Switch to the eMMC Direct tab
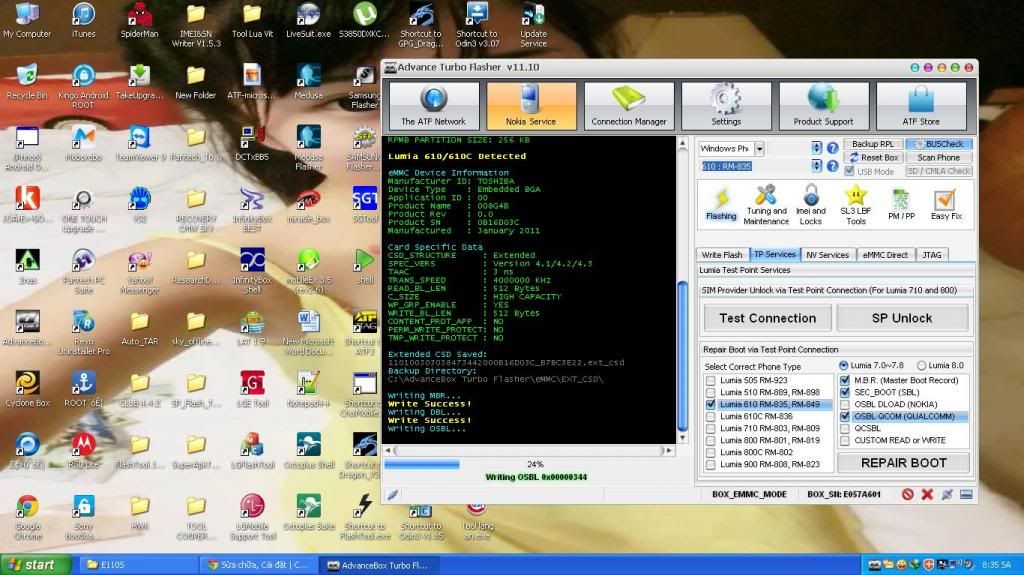1024x575 pixels. tap(885, 255)
